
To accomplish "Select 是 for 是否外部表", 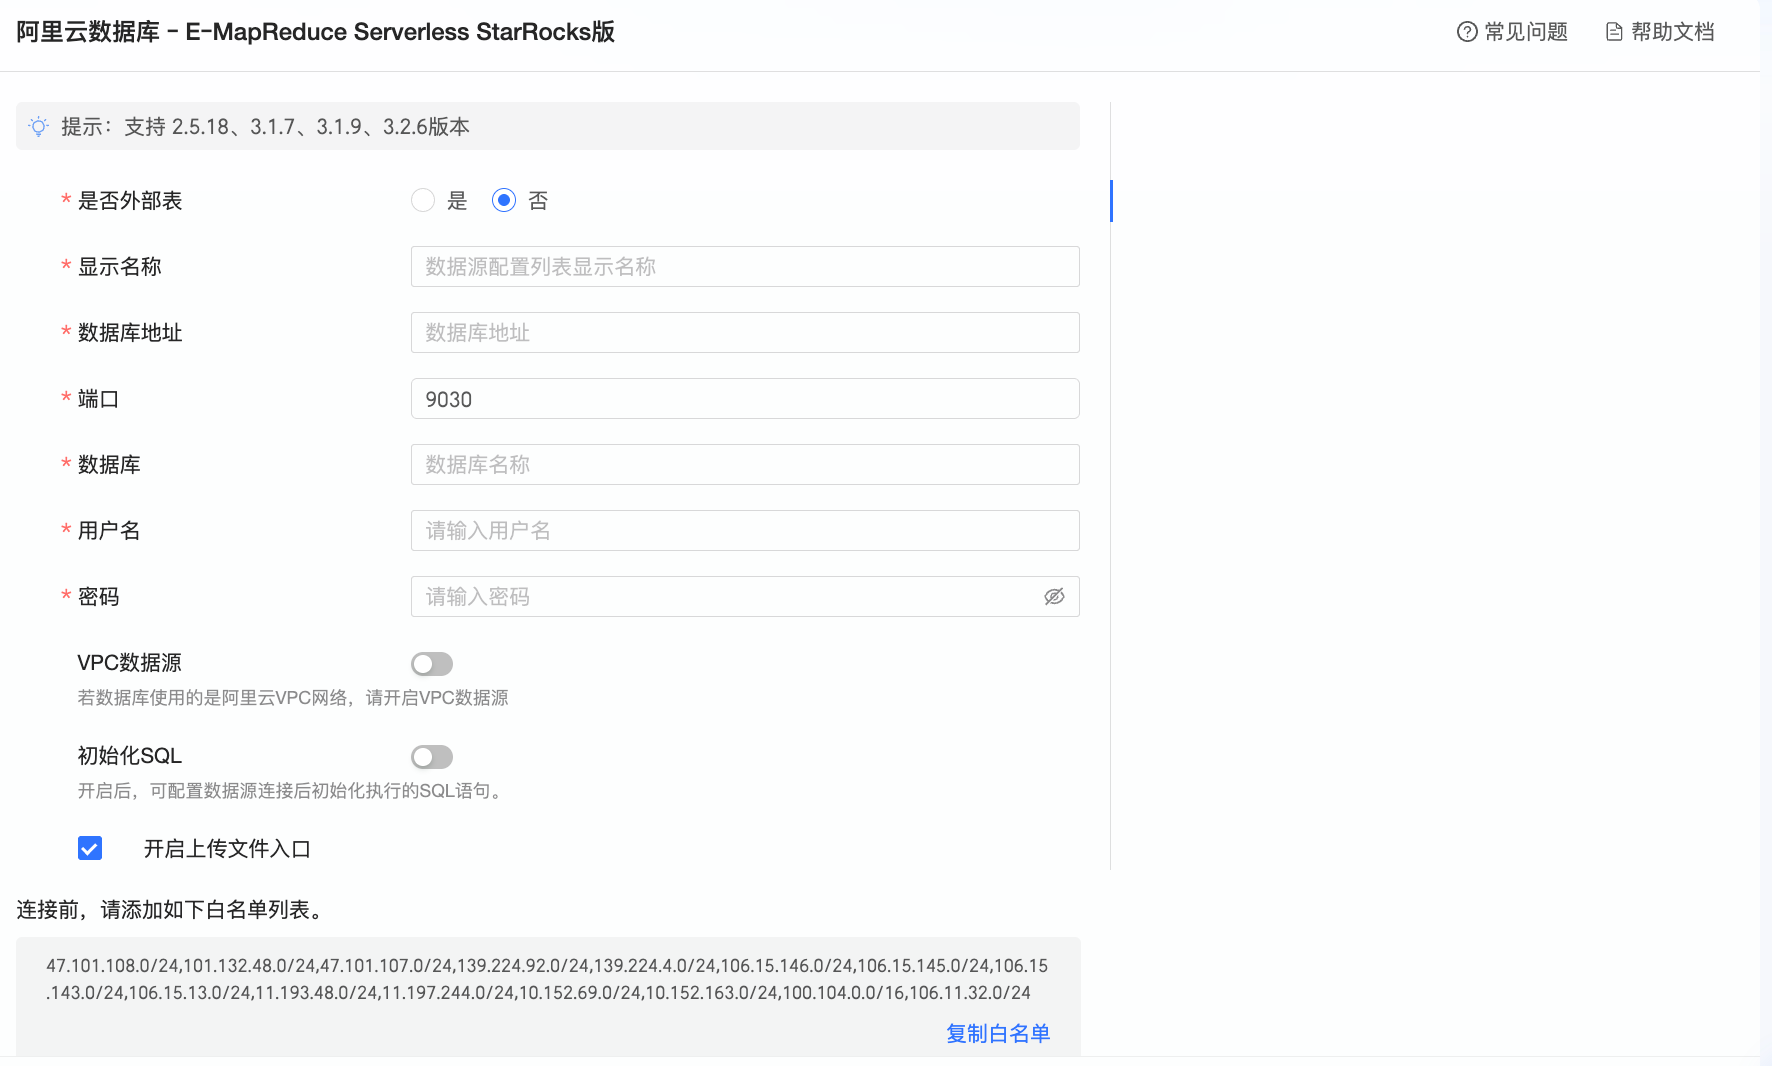I will click(423, 201).
